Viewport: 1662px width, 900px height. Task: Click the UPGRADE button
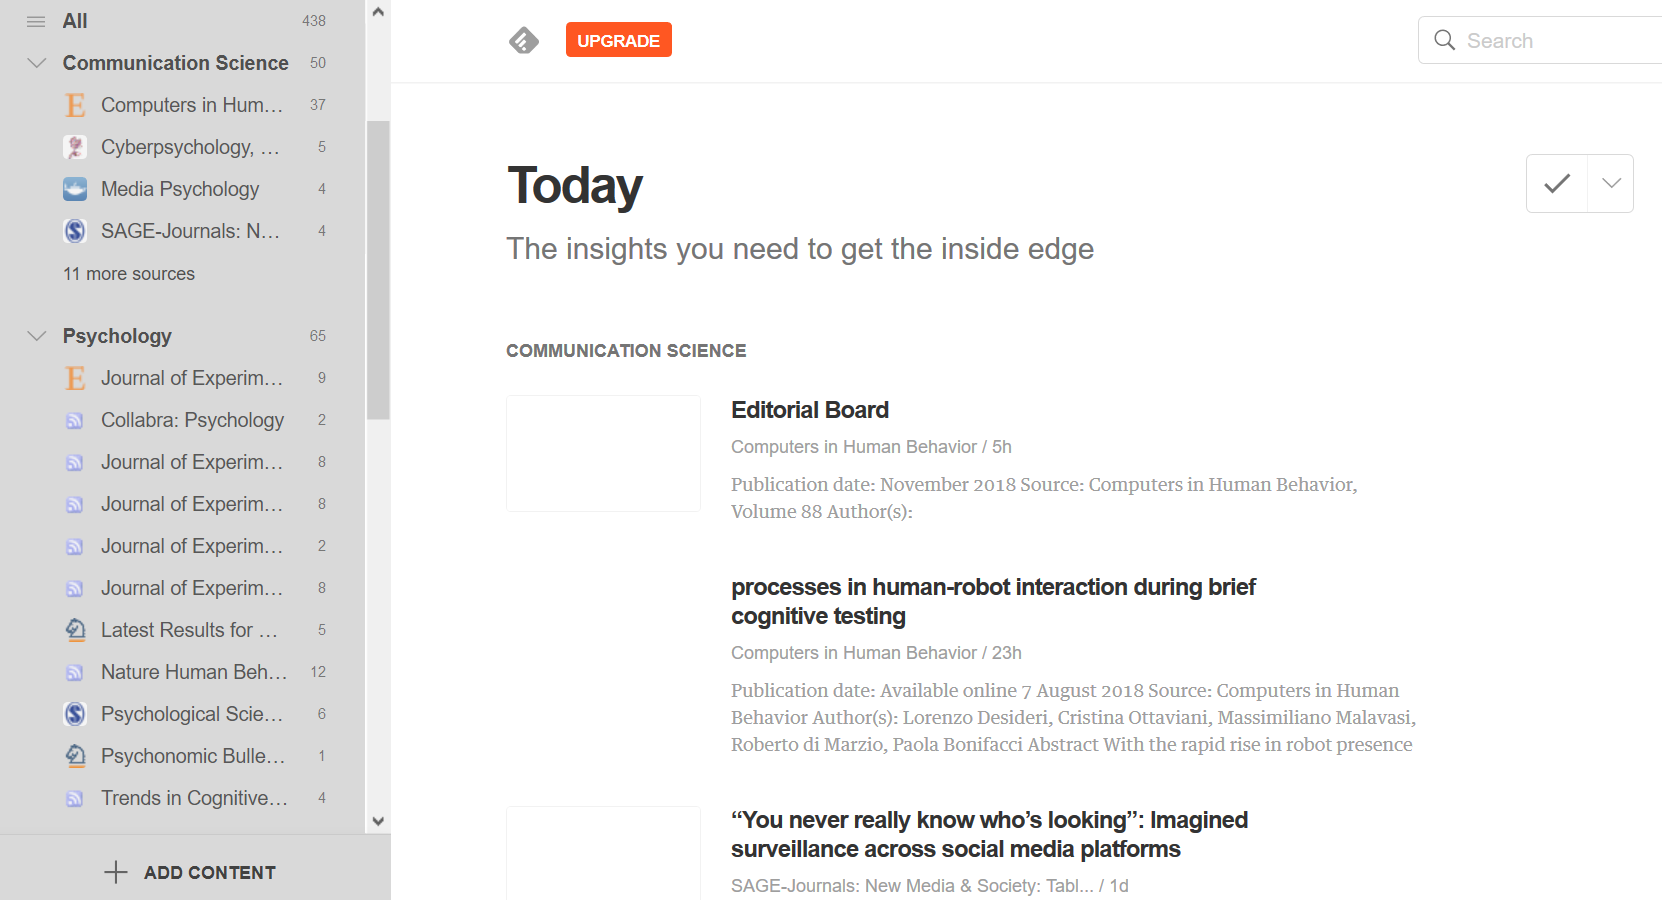(x=619, y=40)
